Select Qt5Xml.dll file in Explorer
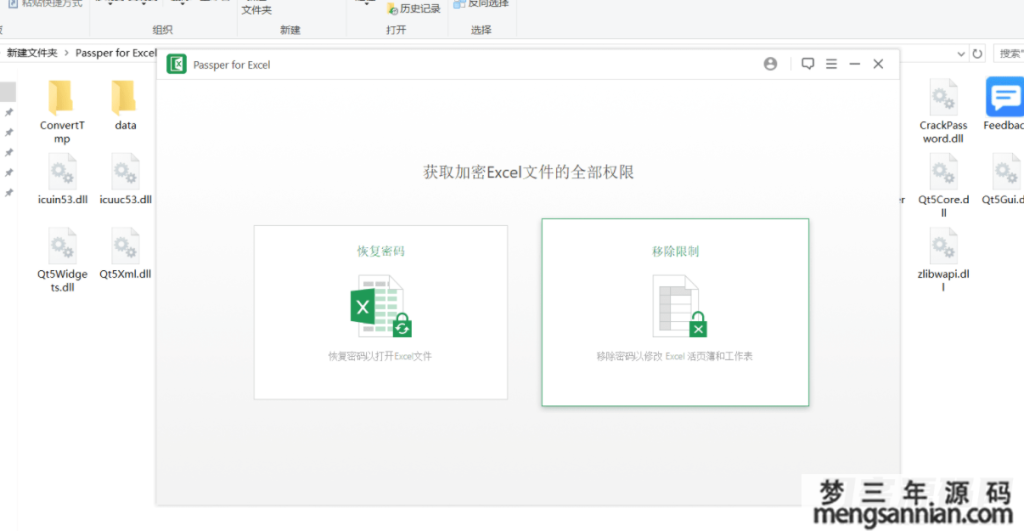 (x=125, y=253)
